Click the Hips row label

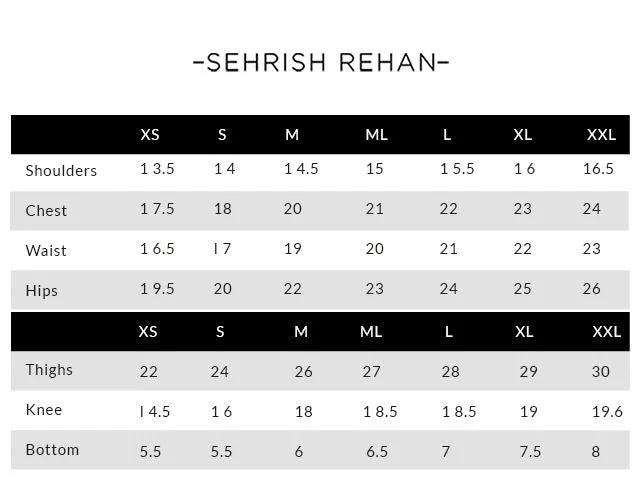pos(42,291)
